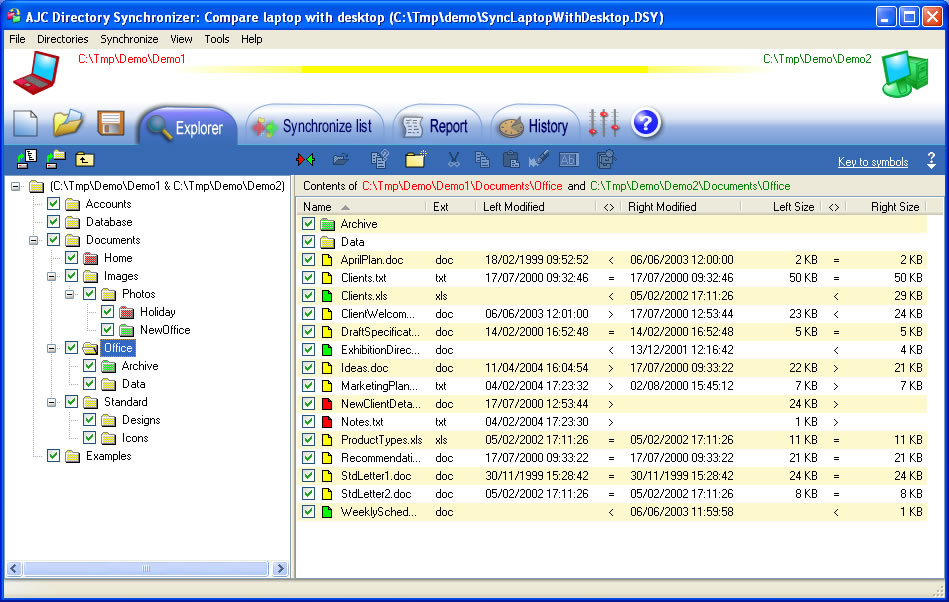Switch to the Synchronize list tab

coord(315,125)
